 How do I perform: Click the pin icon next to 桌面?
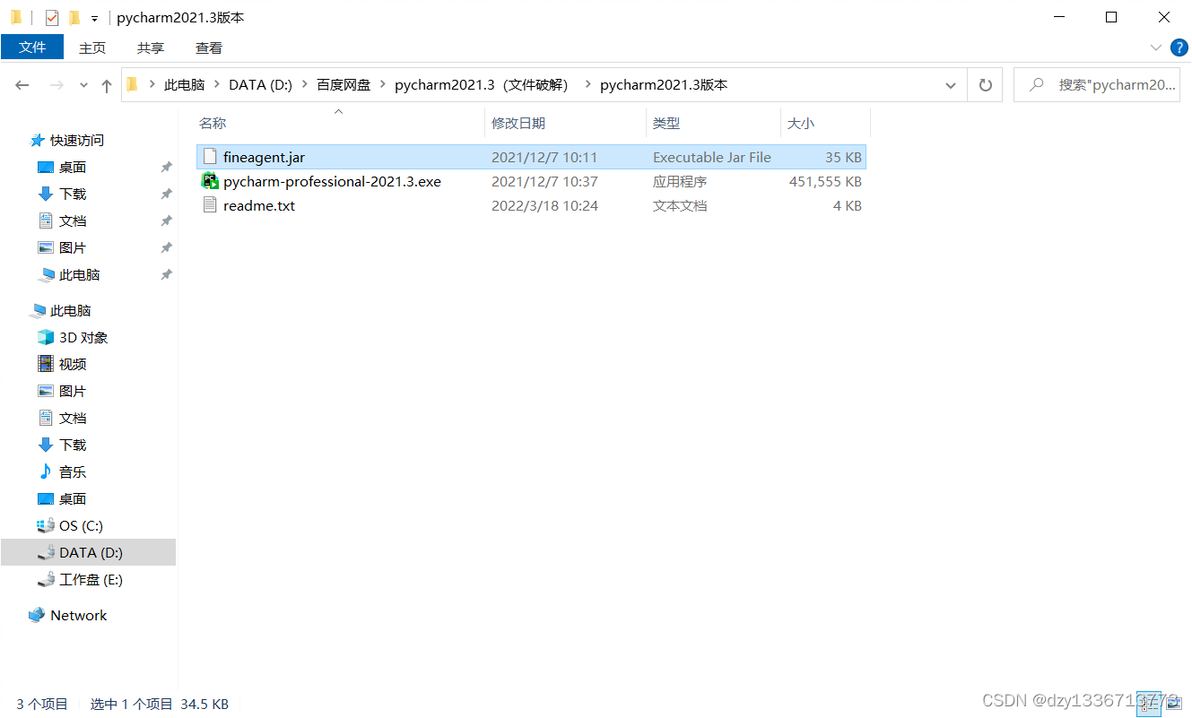[166, 167]
